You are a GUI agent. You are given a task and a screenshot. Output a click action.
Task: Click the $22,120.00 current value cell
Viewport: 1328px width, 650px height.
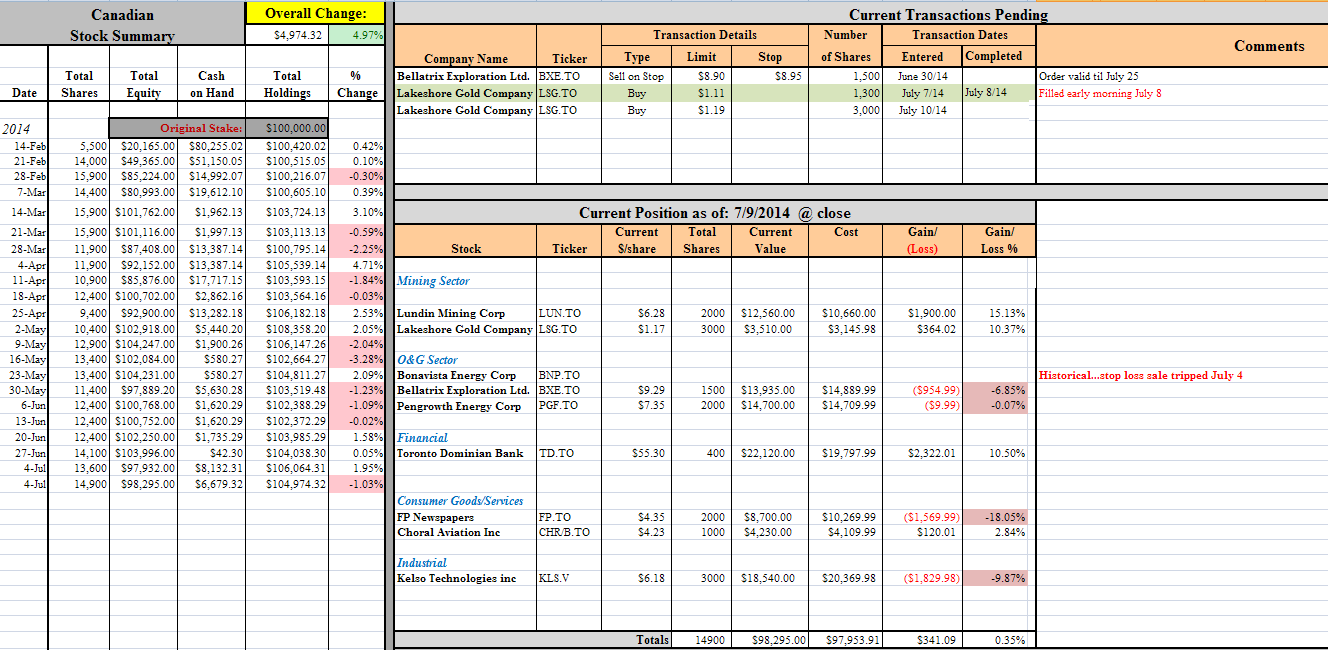769,453
